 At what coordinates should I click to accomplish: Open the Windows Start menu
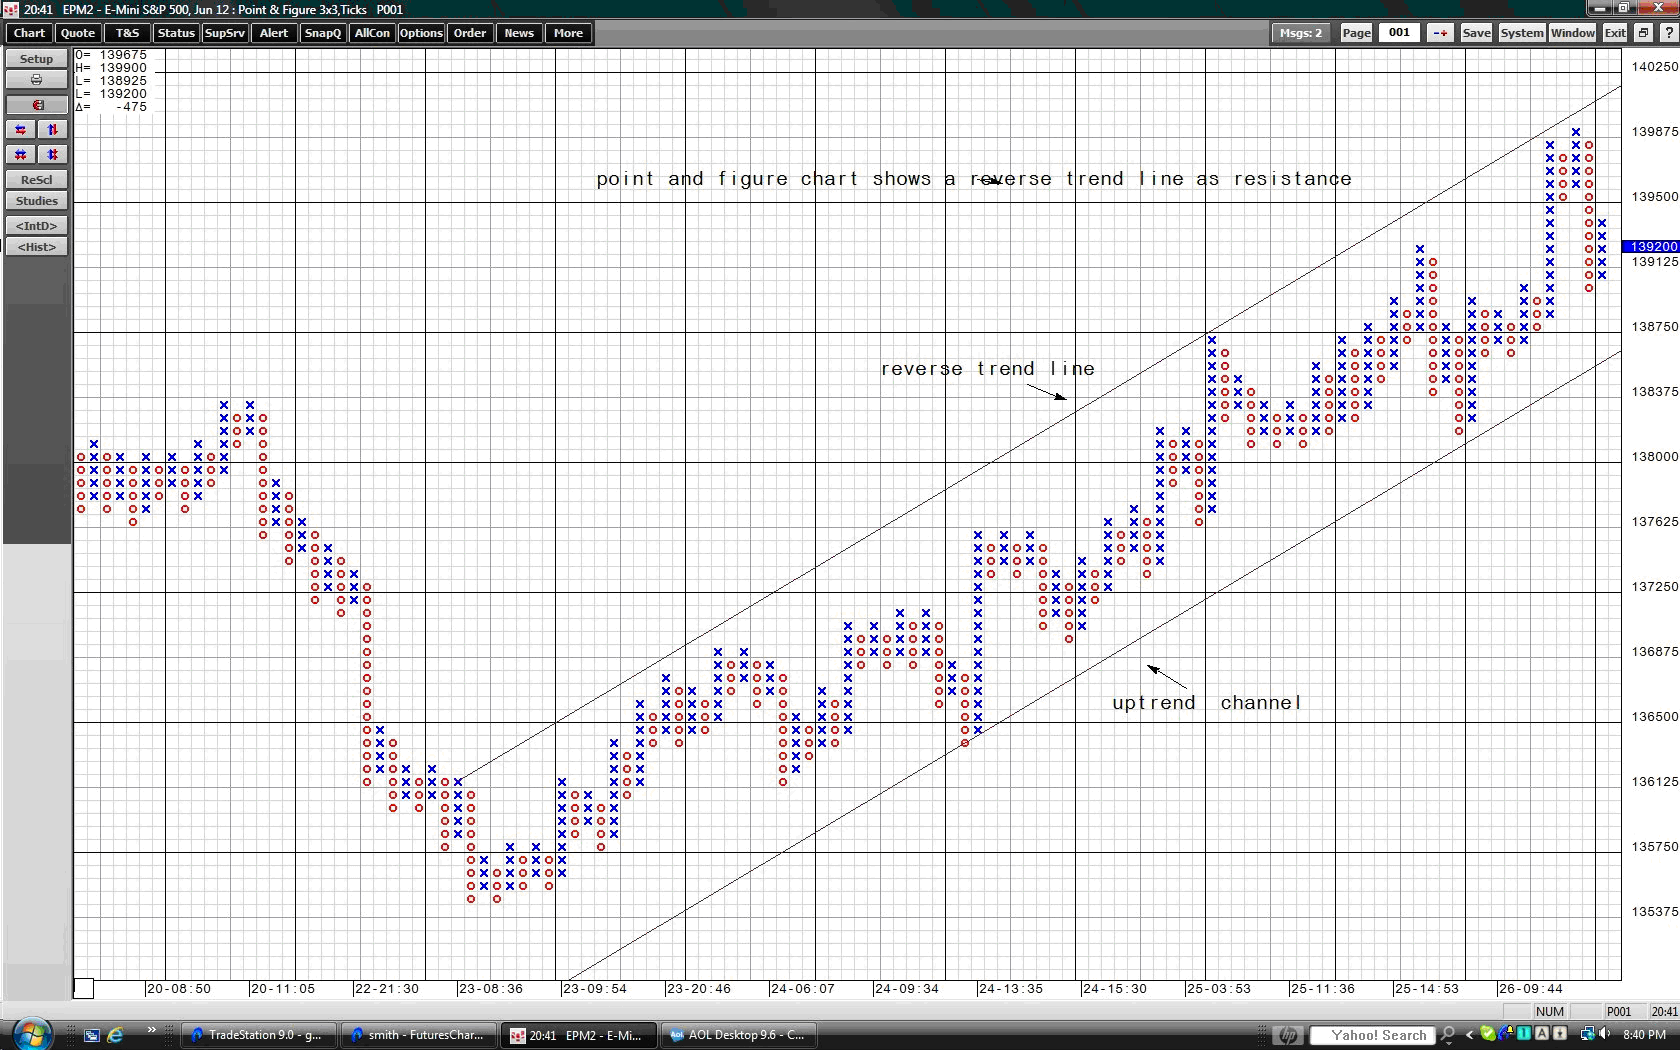(x=31, y=1034)
